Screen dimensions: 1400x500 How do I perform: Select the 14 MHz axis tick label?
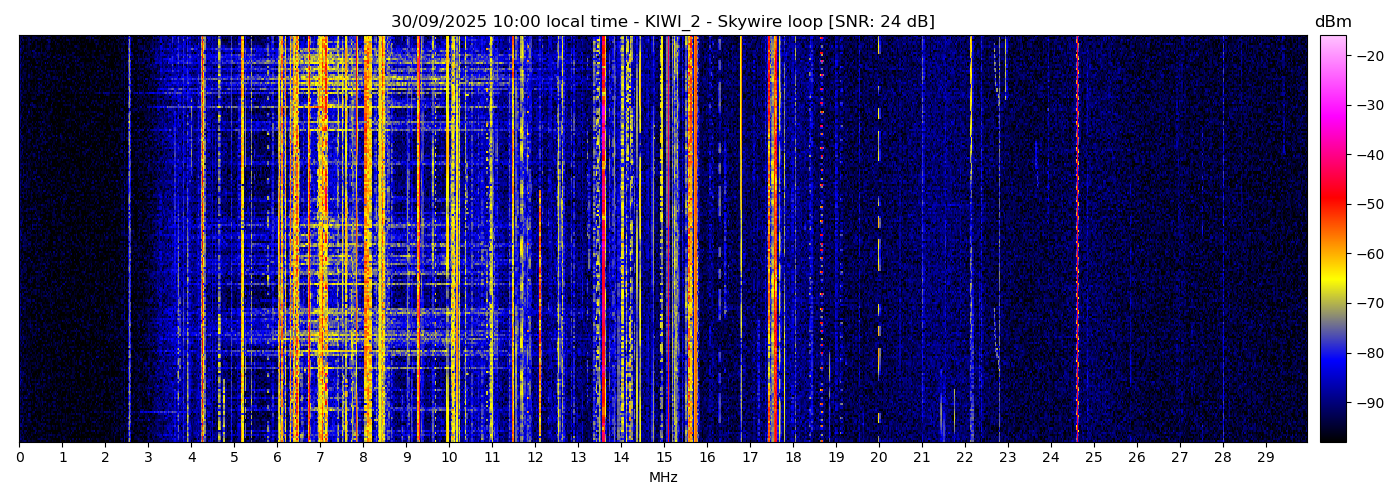coord(621,458)
